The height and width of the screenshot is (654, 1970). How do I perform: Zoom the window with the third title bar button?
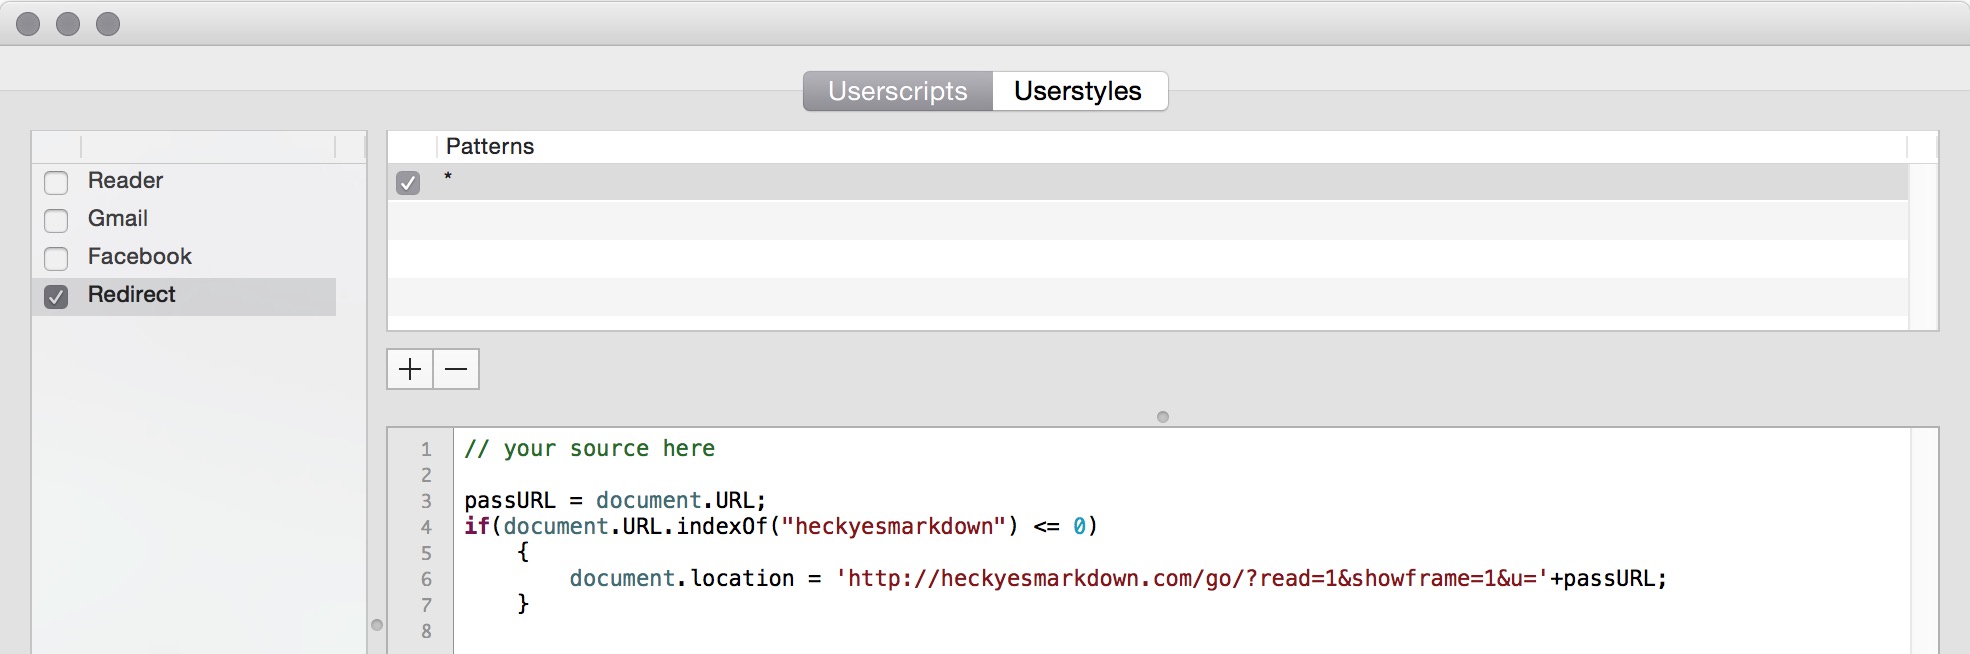(x=108, y=24)
